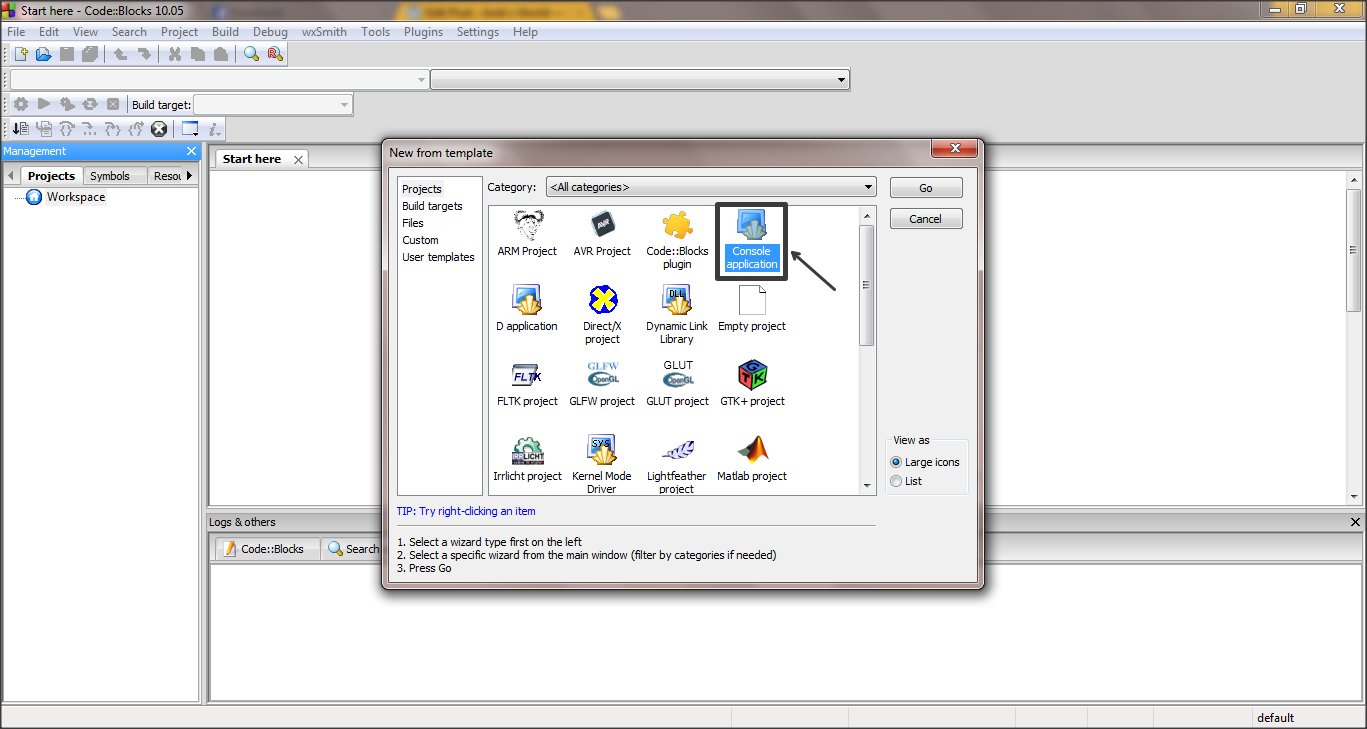Select Files wizard type

point(413,223)
